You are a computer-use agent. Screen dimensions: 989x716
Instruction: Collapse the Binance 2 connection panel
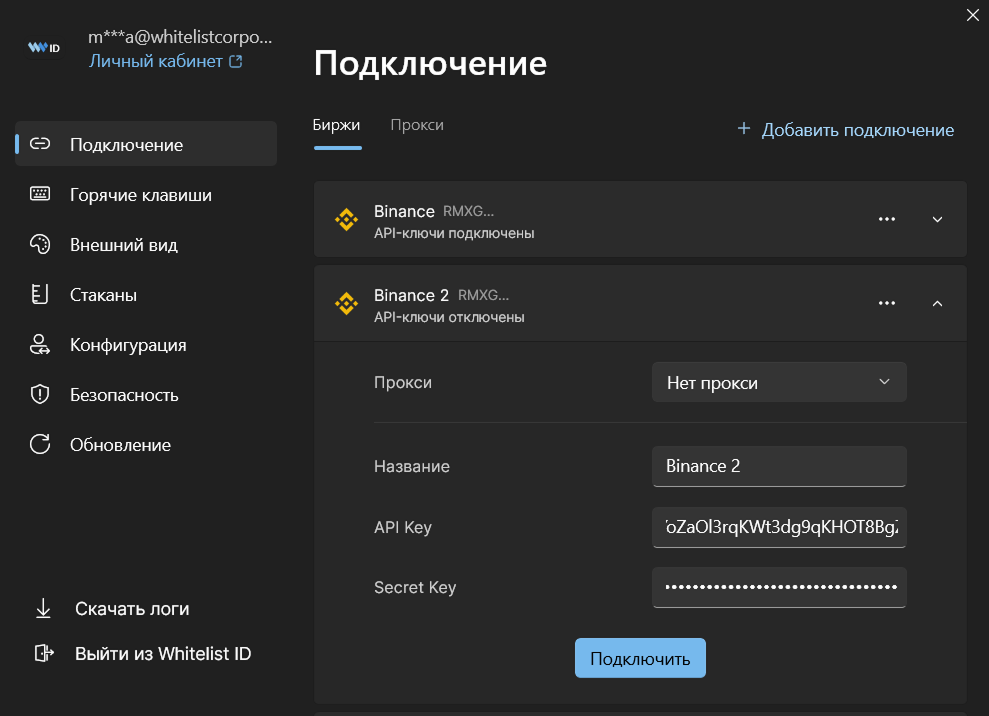coord(937,304)
